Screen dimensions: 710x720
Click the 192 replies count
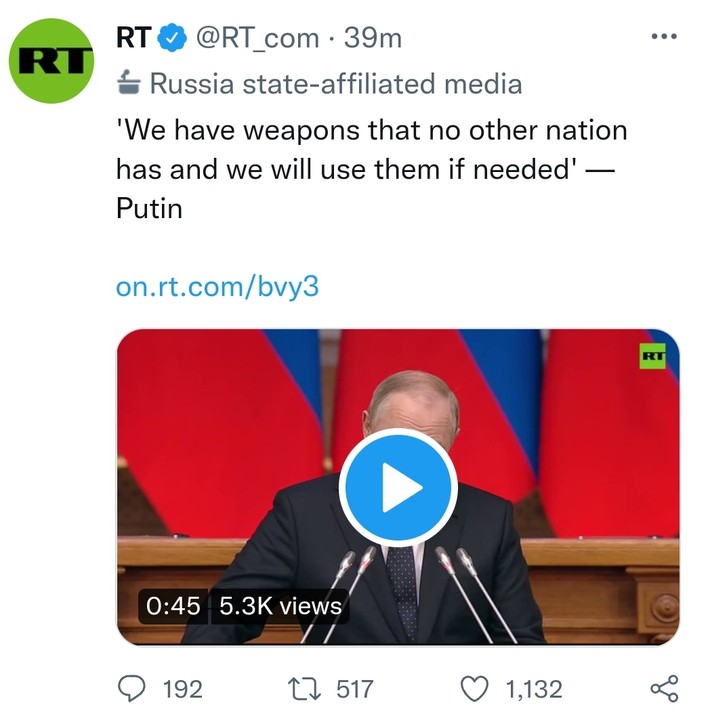[x=181, y=688]
